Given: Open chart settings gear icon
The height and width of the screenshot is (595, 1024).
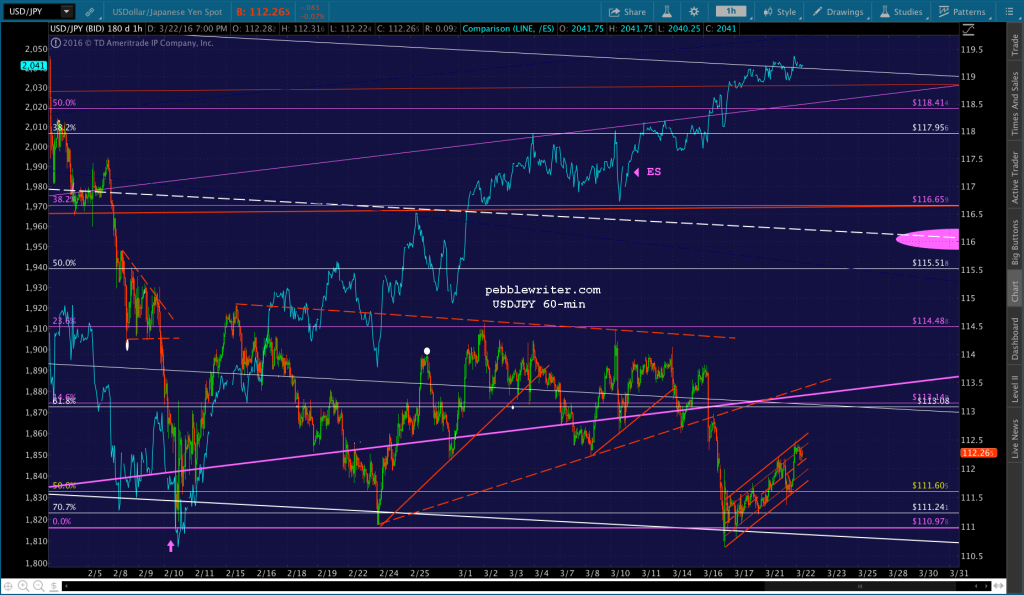Looking at the screenshot, I should (x=694, y=12).
